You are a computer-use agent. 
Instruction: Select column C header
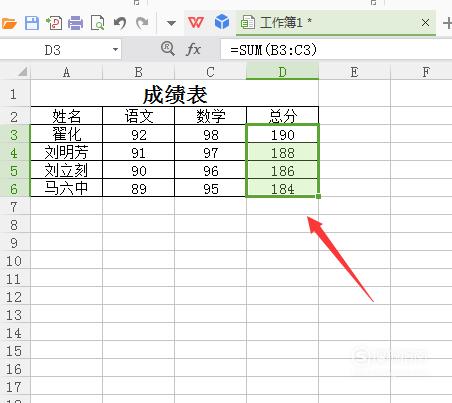tap(210, 72)
